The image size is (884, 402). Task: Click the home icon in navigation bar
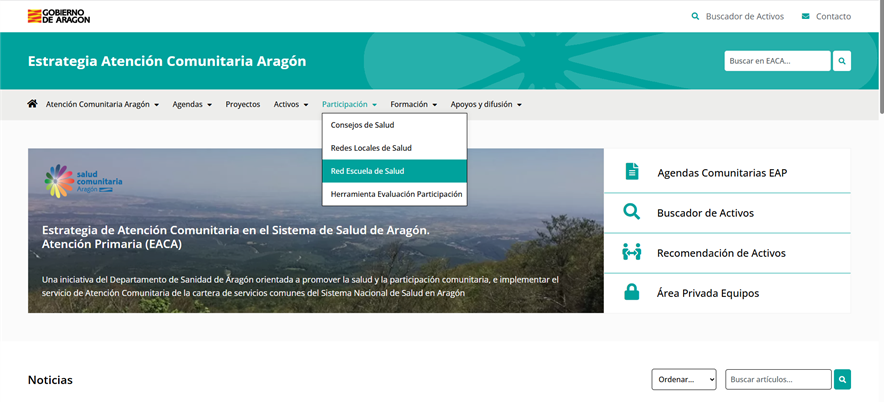point(32,104)
